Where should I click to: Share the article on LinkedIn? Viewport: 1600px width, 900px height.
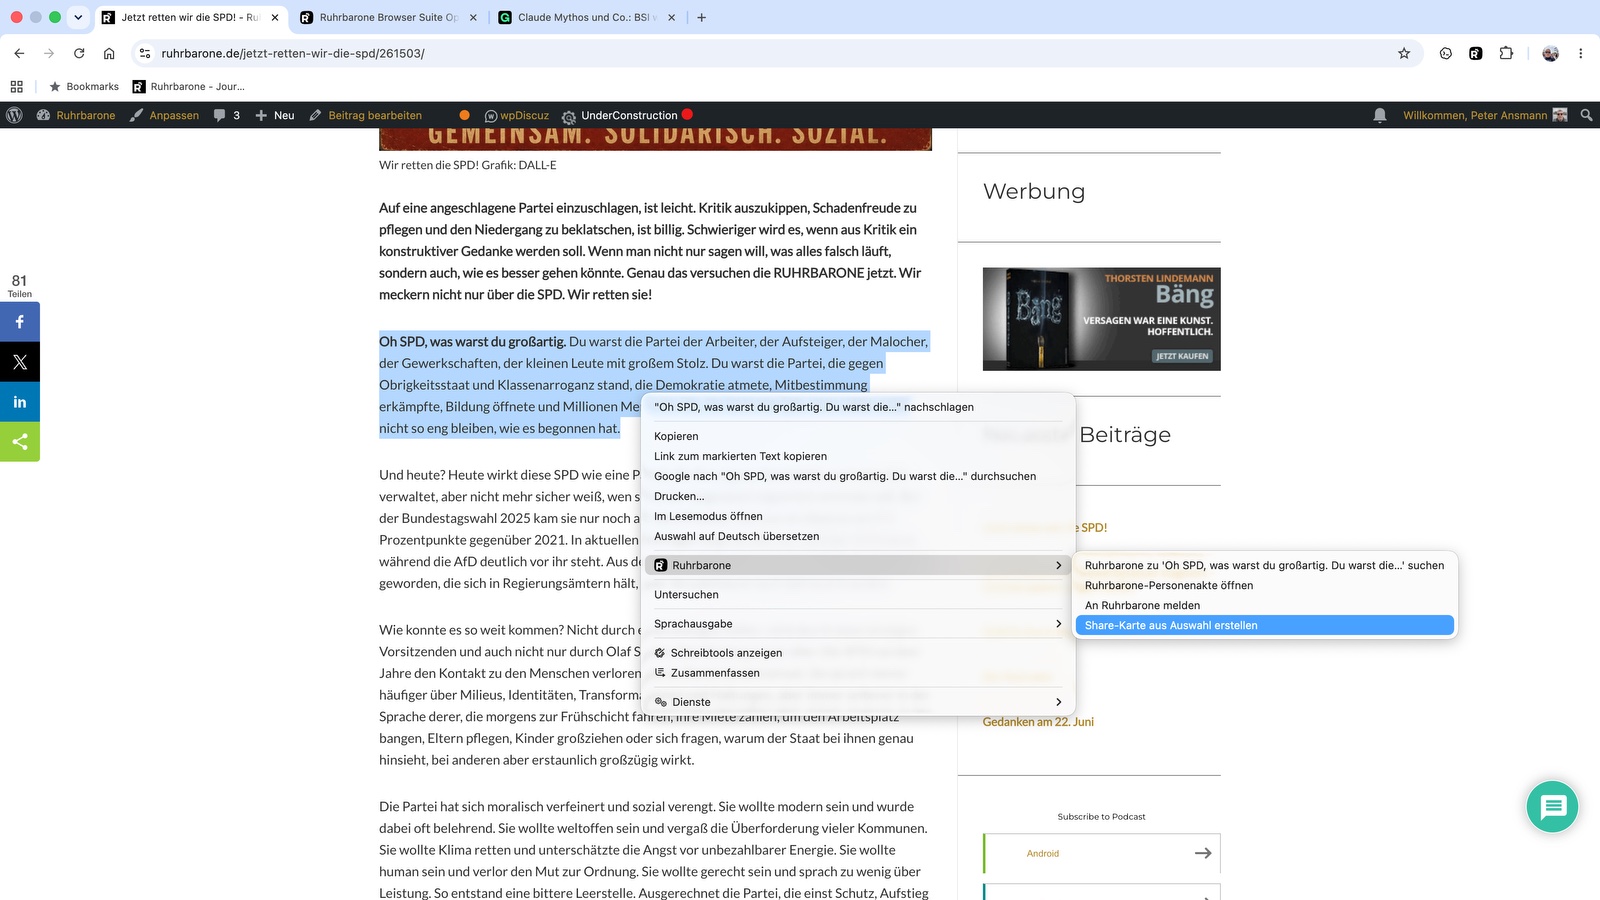point(20,402)
